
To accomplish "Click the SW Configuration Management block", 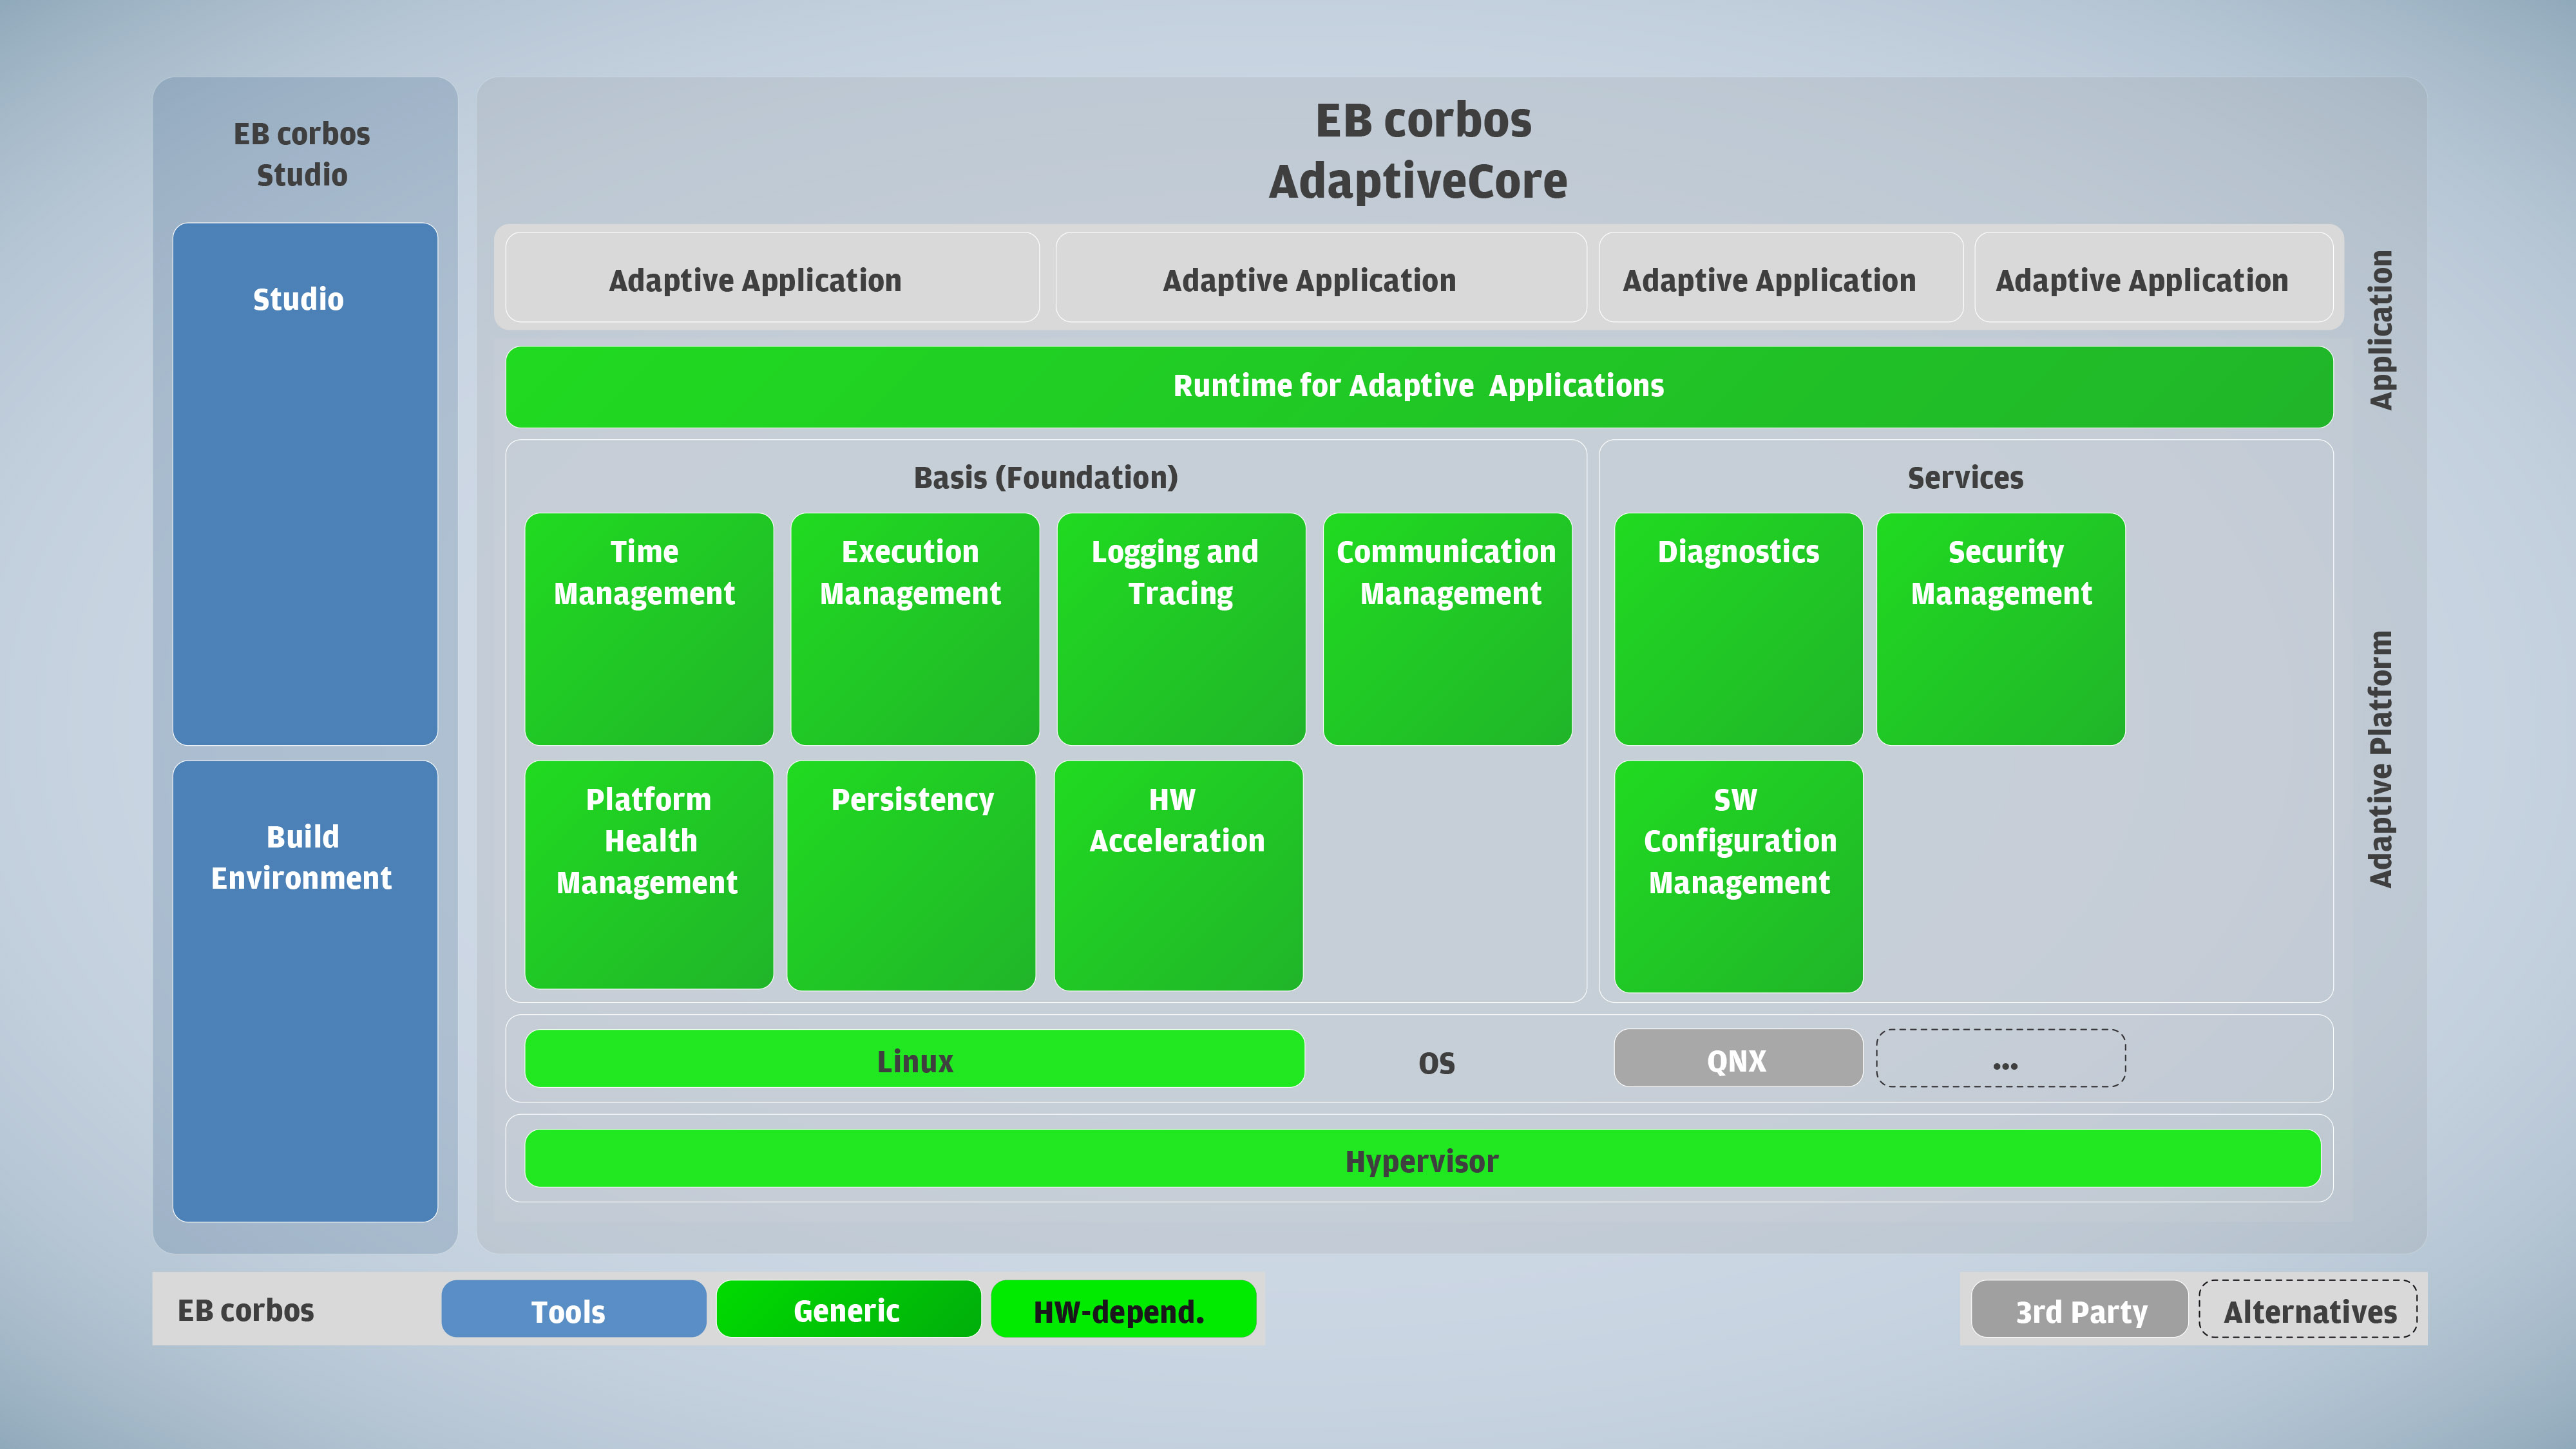I will [1738, 876].
